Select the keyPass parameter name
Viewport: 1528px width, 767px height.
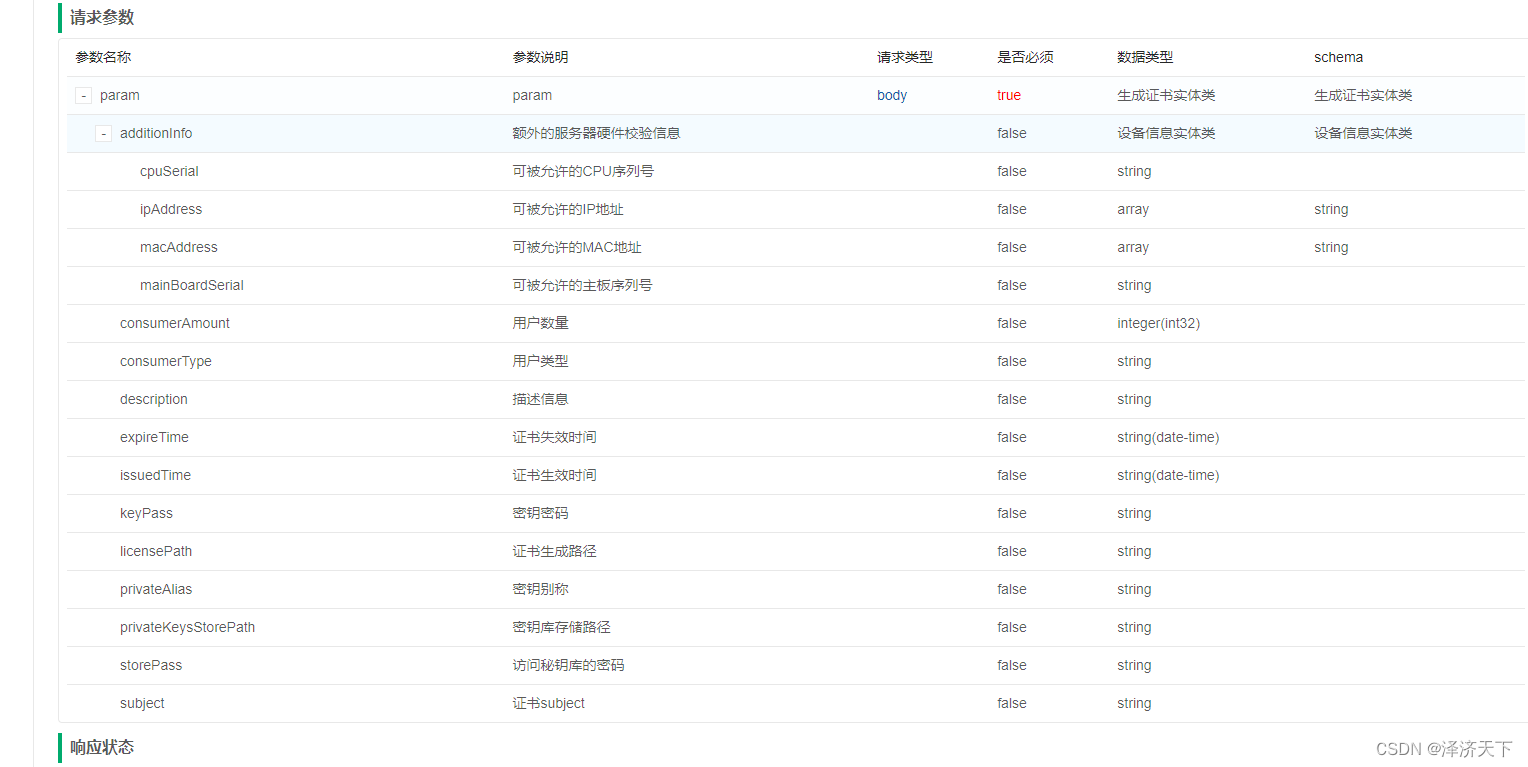coord(146,514)
